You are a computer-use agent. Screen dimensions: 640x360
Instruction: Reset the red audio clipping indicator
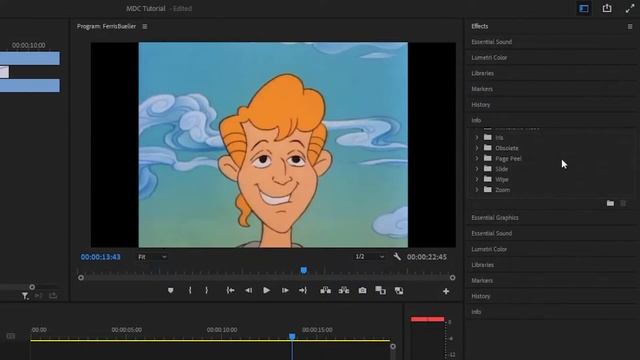pos(427,319)
